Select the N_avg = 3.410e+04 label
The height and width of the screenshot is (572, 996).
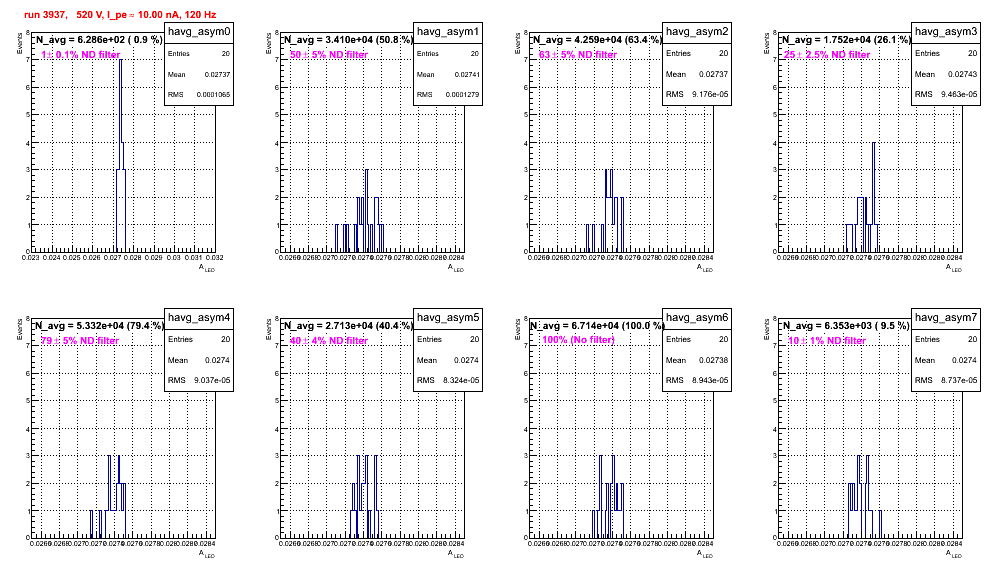pos(347,40)
